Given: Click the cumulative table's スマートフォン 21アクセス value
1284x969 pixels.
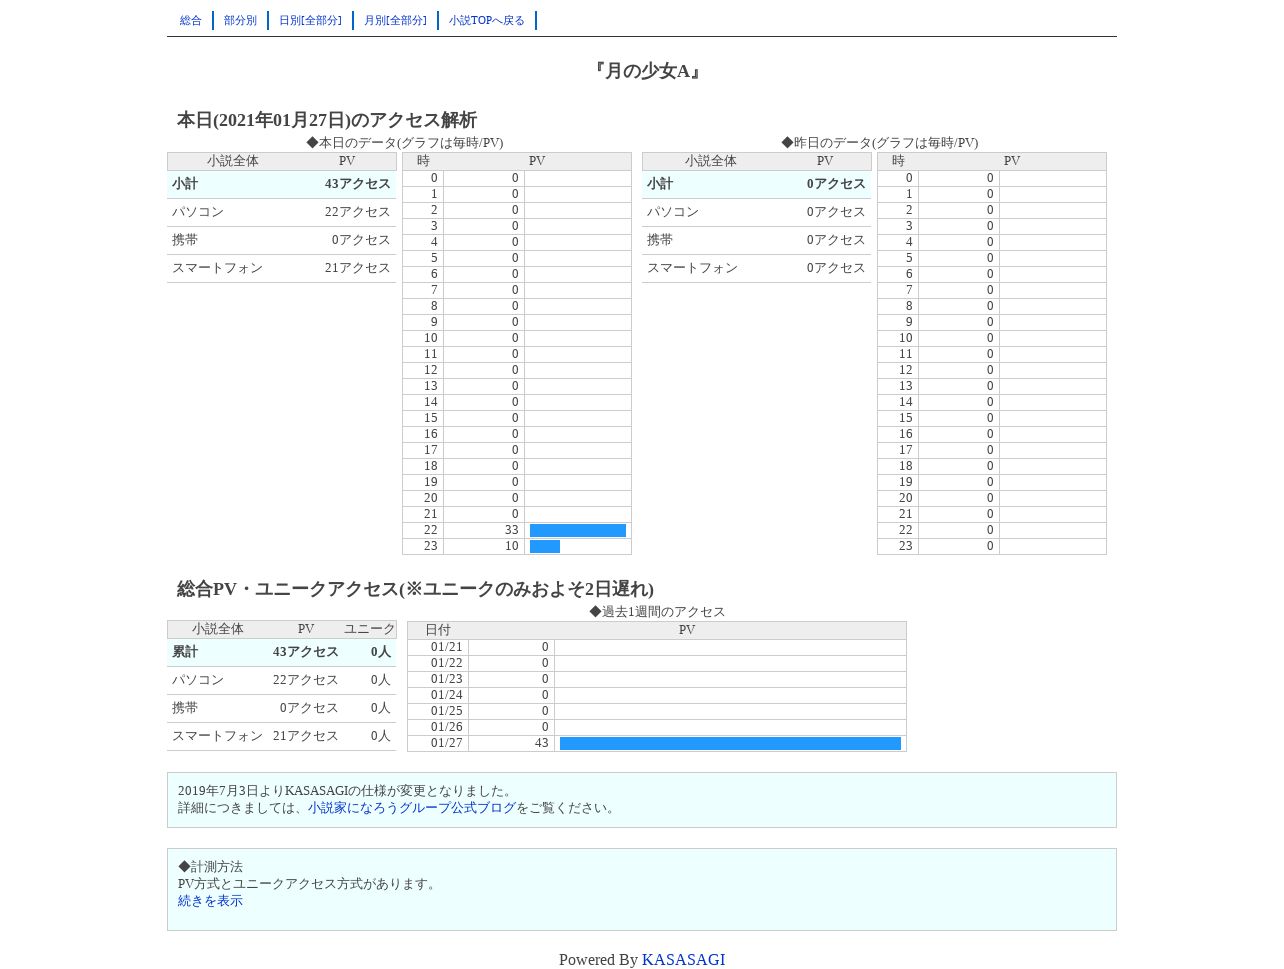Looking at the screenshot, I should click(306, 736).
